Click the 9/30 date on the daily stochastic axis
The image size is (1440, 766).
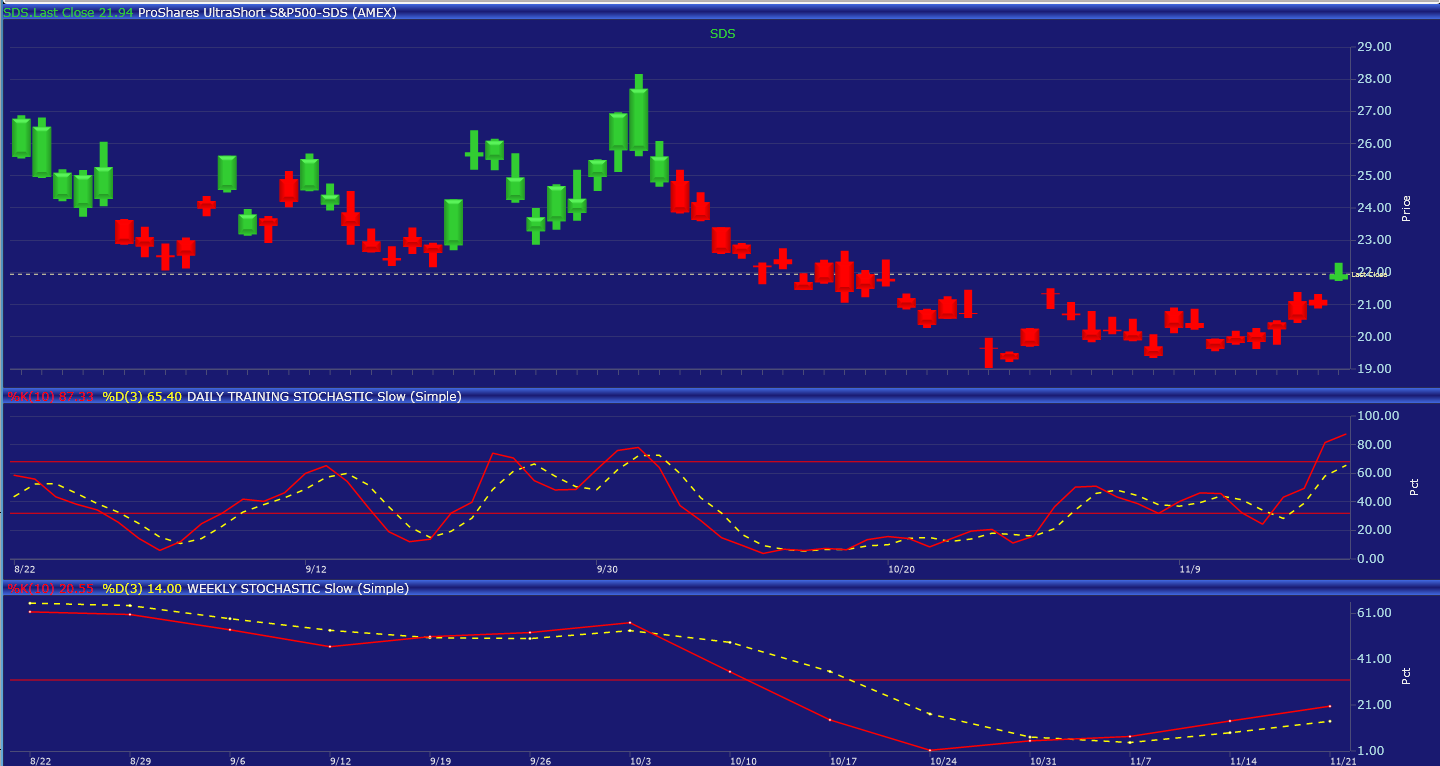tap(607, 569)
